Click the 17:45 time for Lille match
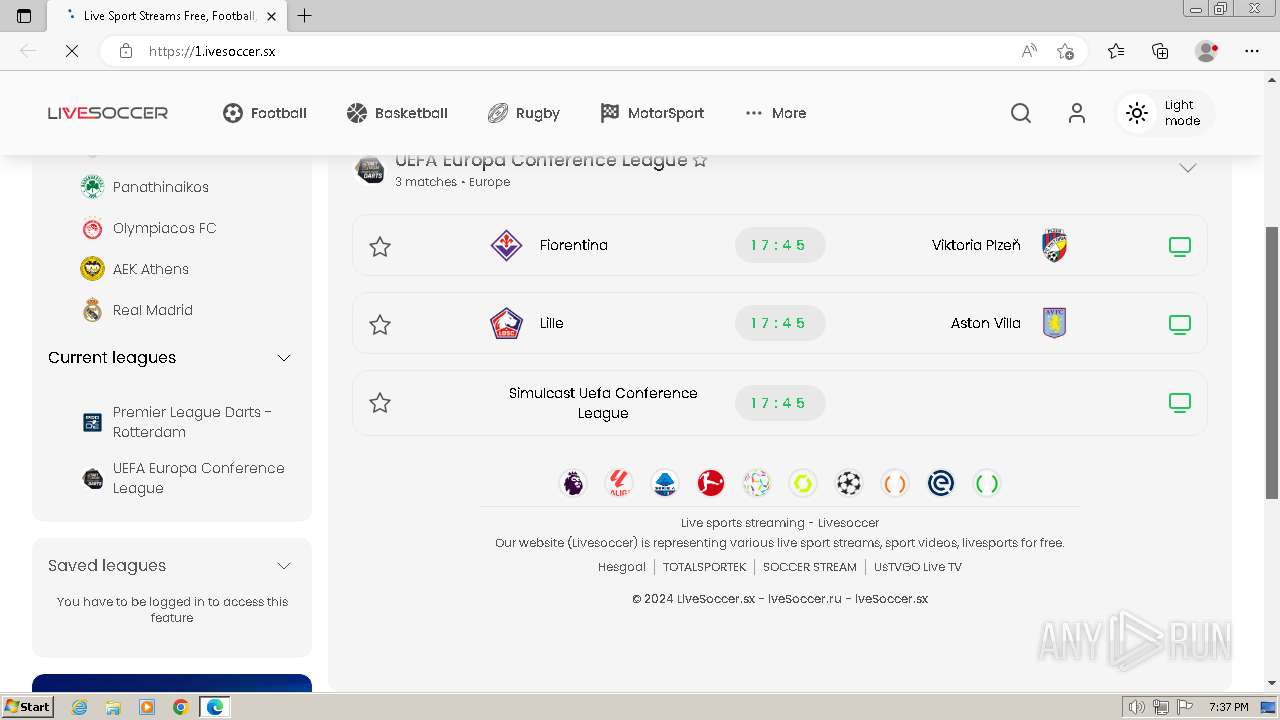 point(780,323)
